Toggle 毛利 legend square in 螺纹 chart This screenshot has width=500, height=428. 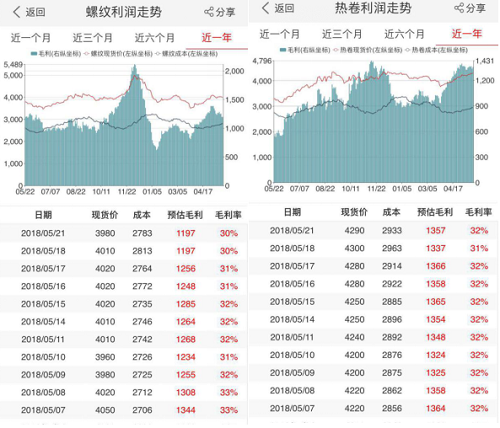[x=34, y=54]
